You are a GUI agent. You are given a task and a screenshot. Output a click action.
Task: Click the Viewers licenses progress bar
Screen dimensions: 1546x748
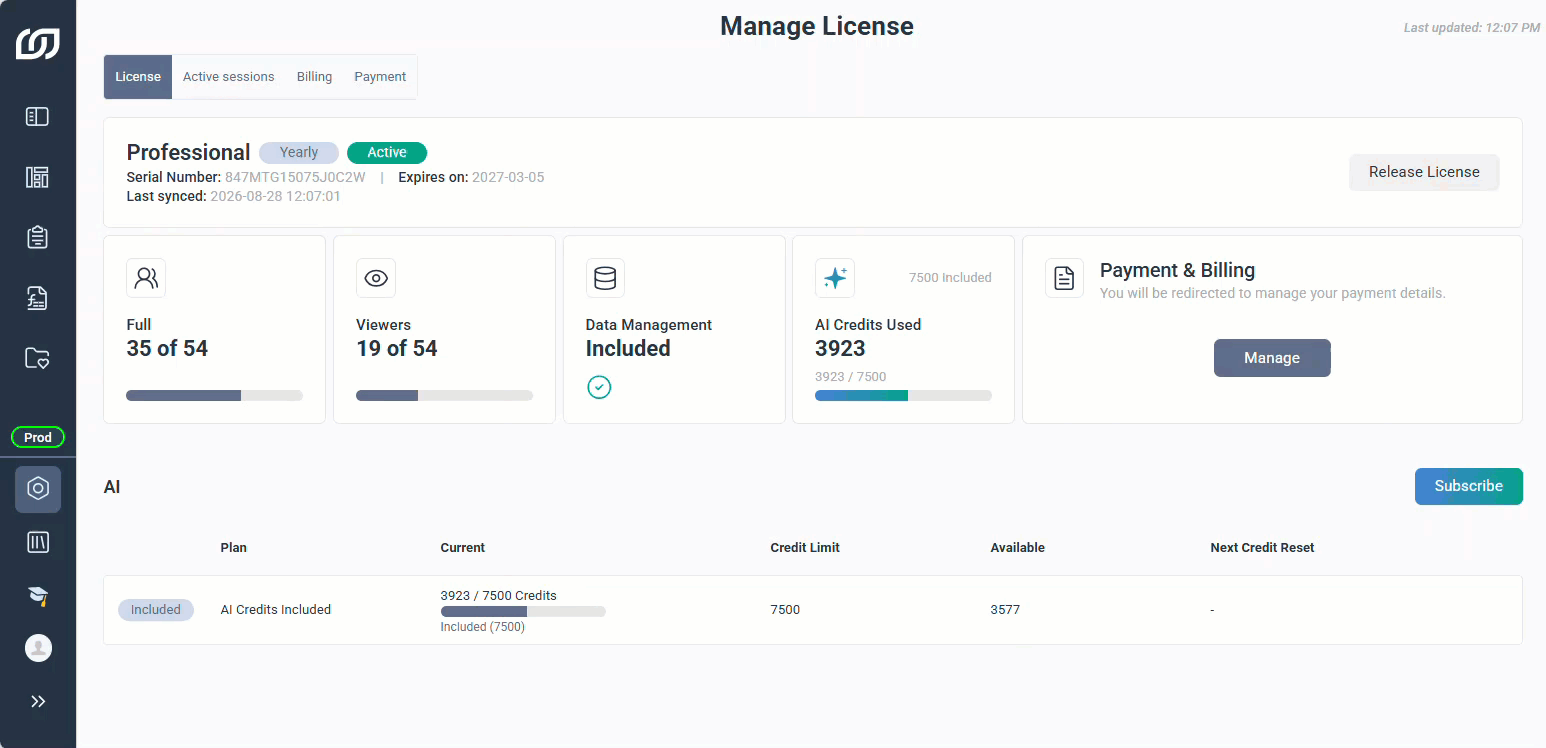click(444, 396)
